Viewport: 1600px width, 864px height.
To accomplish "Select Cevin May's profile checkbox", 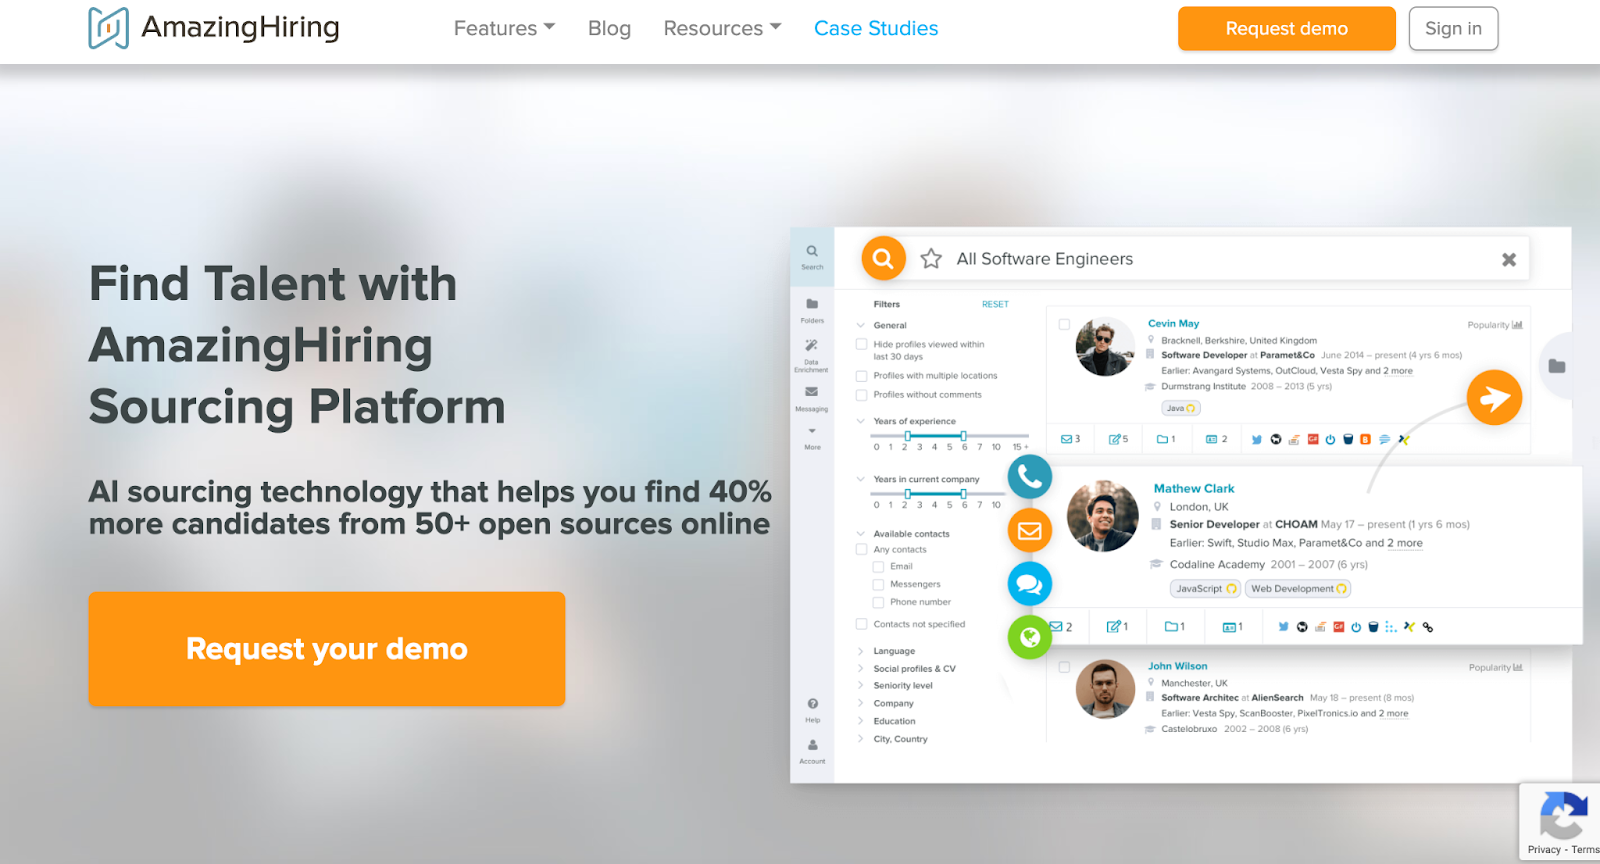I will (x=1064, y=325).
